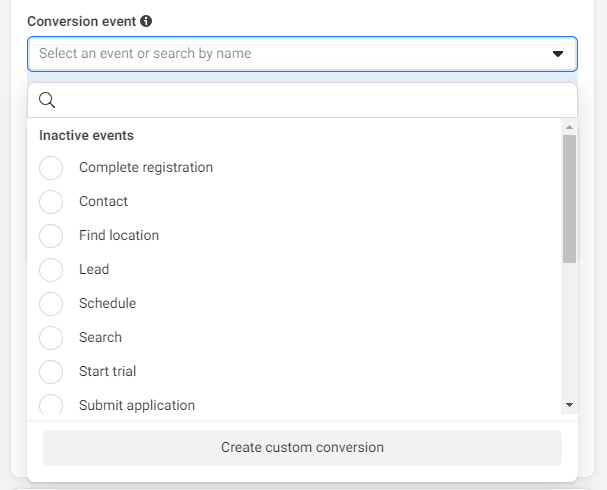Open the conversion event dropdown arrow
This screenshot has height=490, width=607.
pos(557,54)
